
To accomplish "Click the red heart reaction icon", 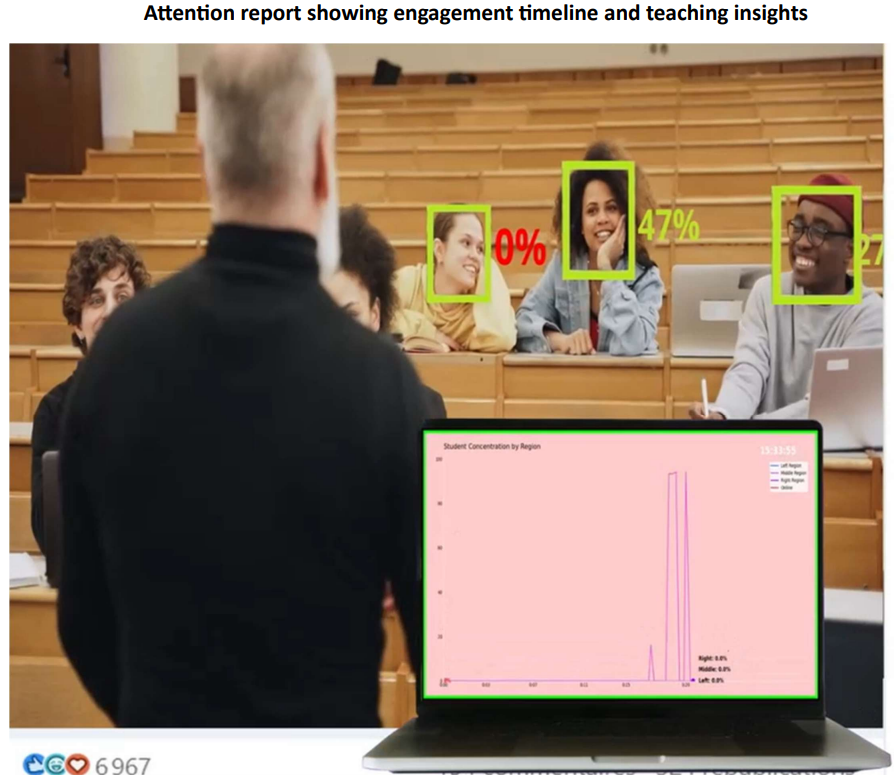I will (x=77, y=765).
